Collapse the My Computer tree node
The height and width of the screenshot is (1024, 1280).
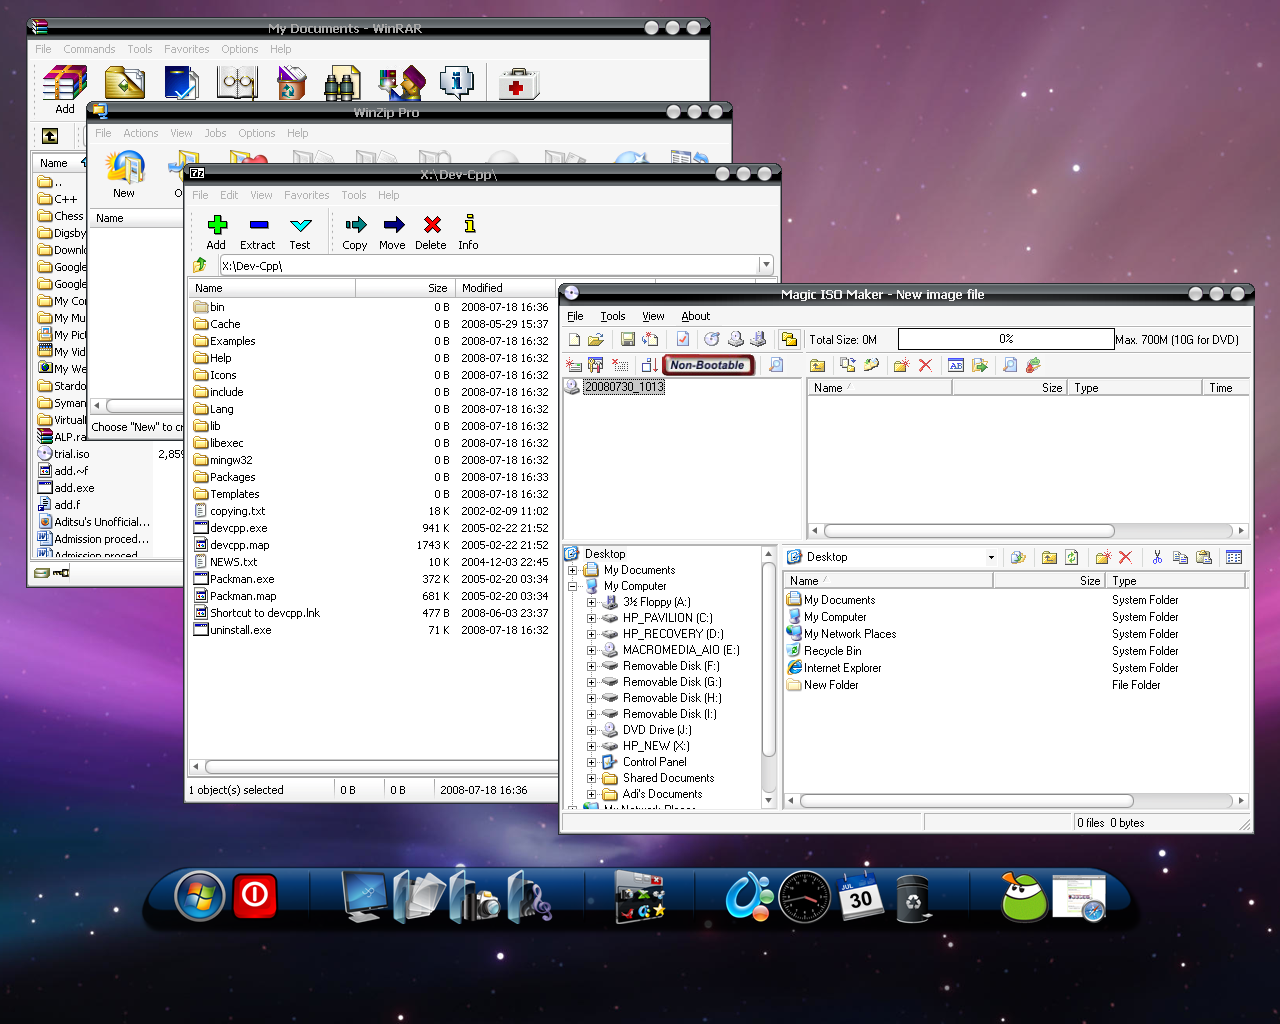[573, 586]
